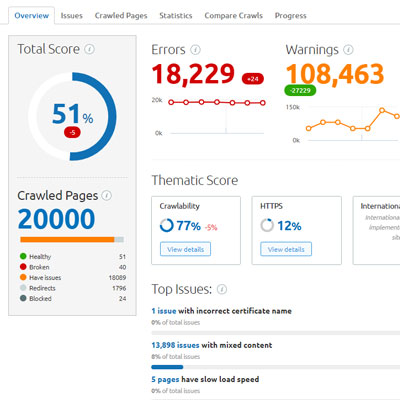Click the info icon beside Warnings
This screenshot has width=400, height=400.
[348, 50]
